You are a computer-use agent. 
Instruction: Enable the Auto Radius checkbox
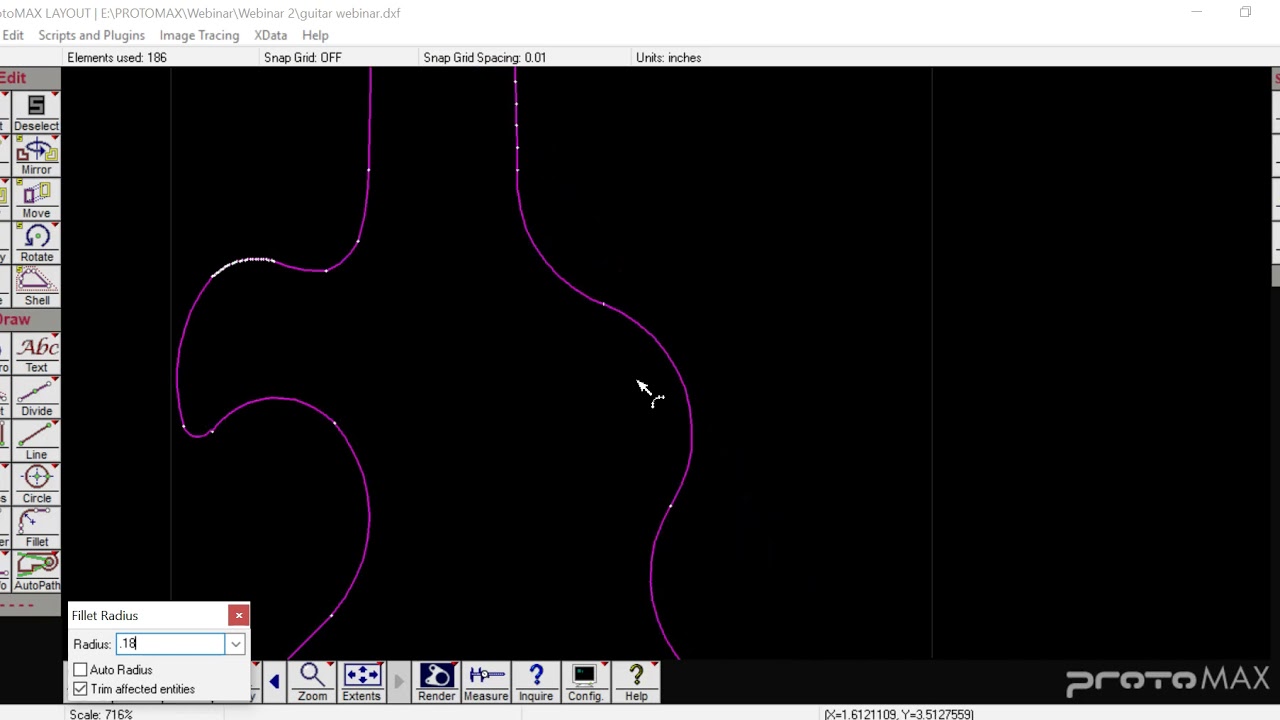click(80, 670)
